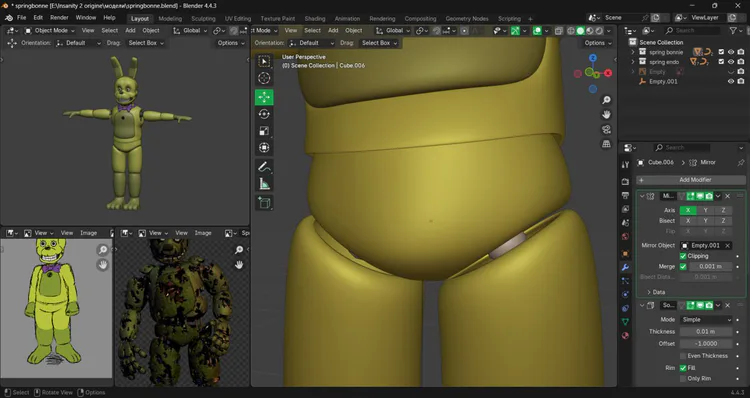
Task: Activate the Transform tool in viewport toolbar
Action: 264,148
